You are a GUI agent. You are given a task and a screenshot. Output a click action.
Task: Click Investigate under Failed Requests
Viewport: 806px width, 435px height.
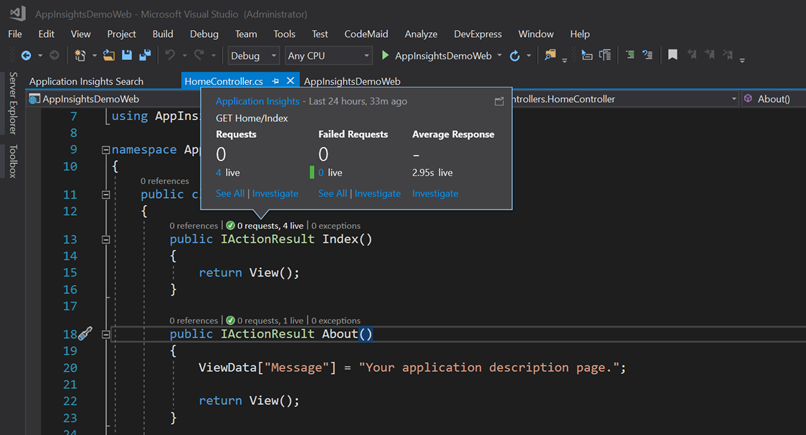(x=377, y=193)
